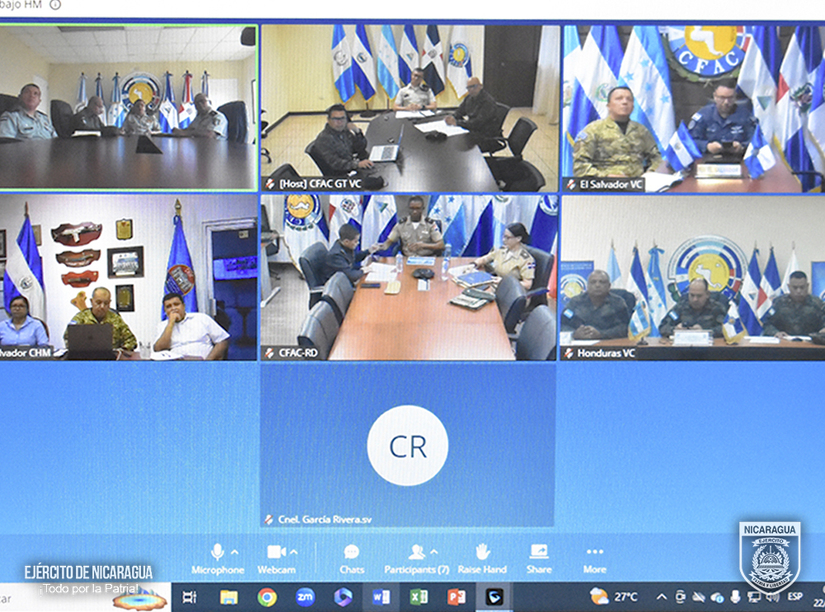Open Excel from the taskbar
825x612 pixels.
click(419, 597)
